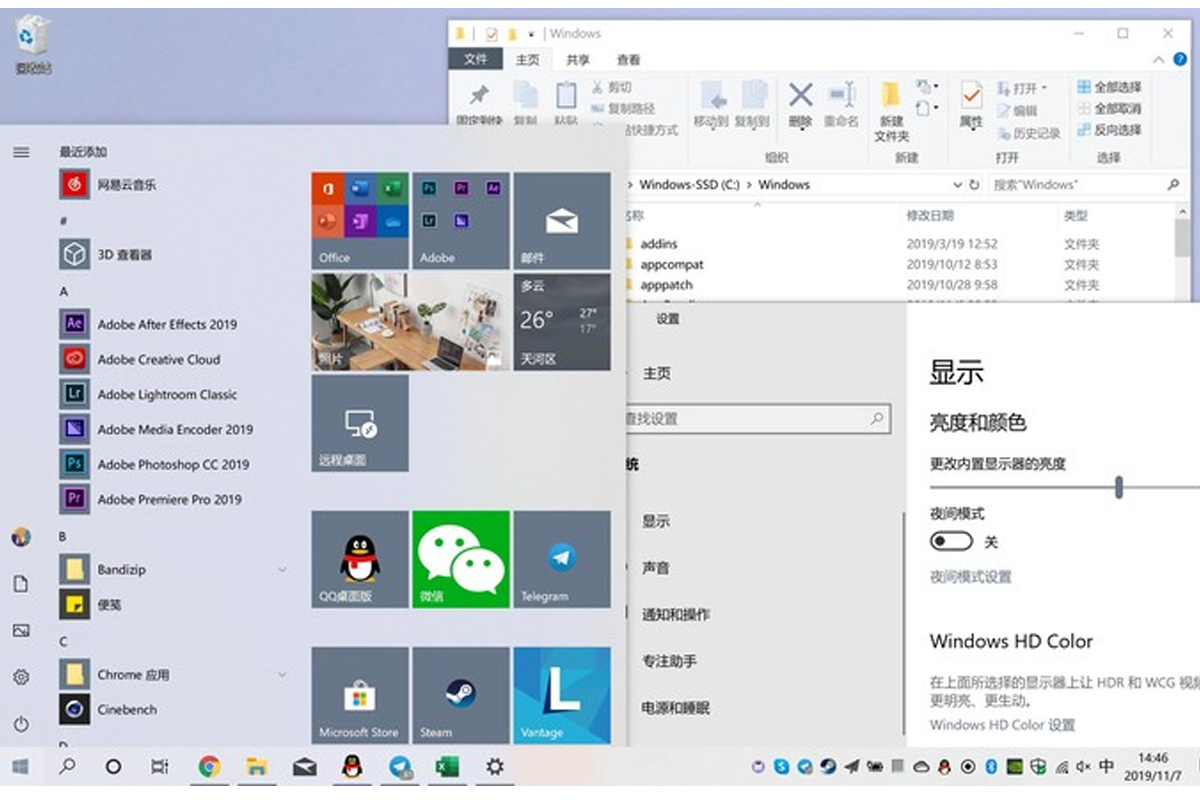
Task: Select Power & sleep in Settings sidebar
Action: 676,708
